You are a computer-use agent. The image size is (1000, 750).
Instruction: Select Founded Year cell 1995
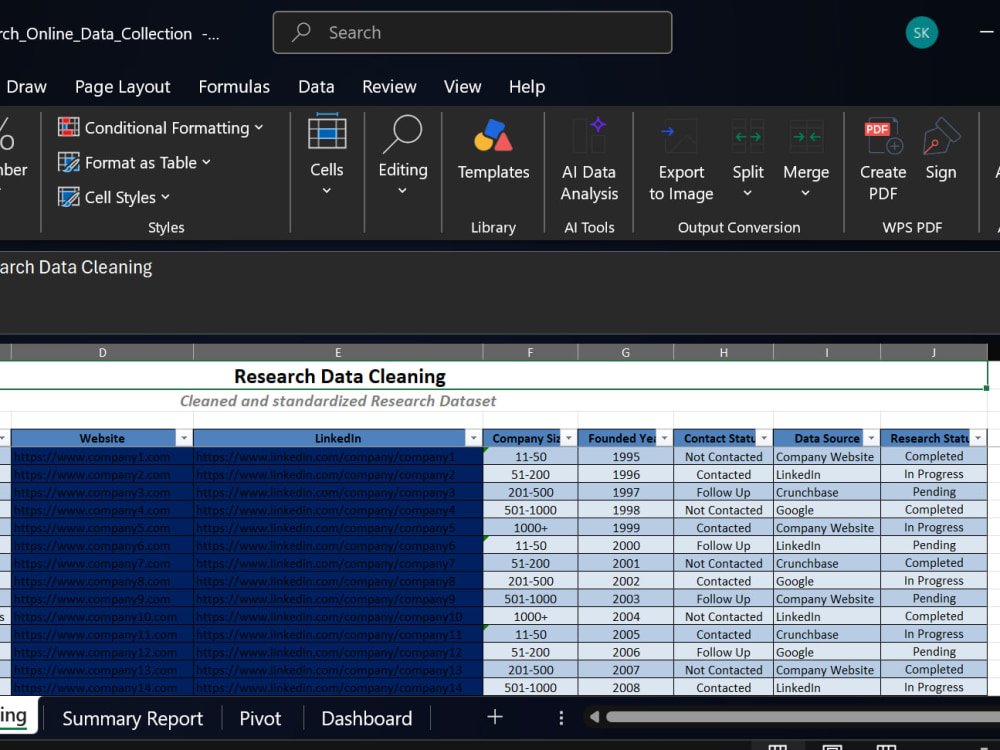[626, 457]
